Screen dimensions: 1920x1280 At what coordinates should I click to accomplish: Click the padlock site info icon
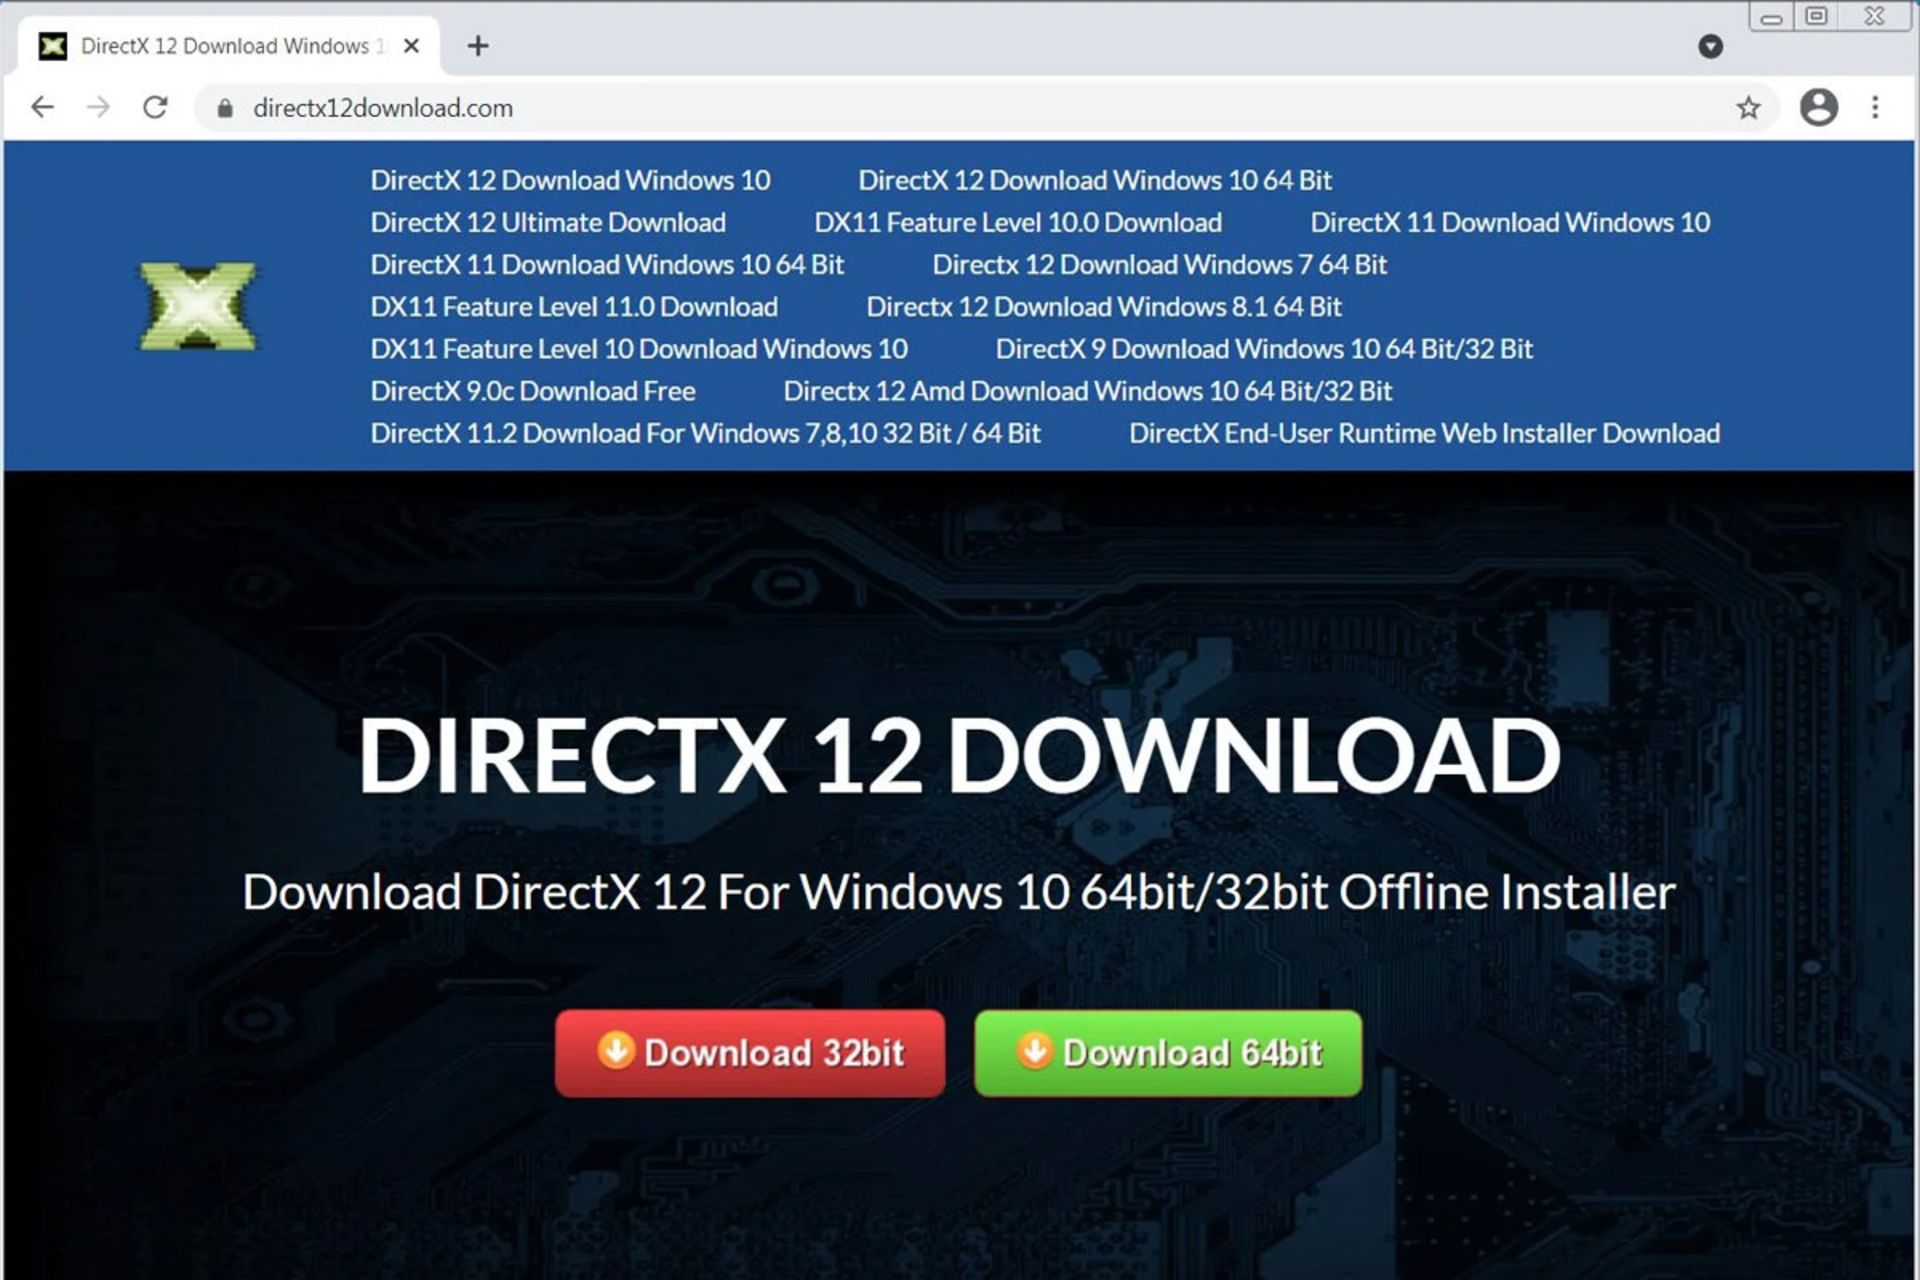click(225, 108)
